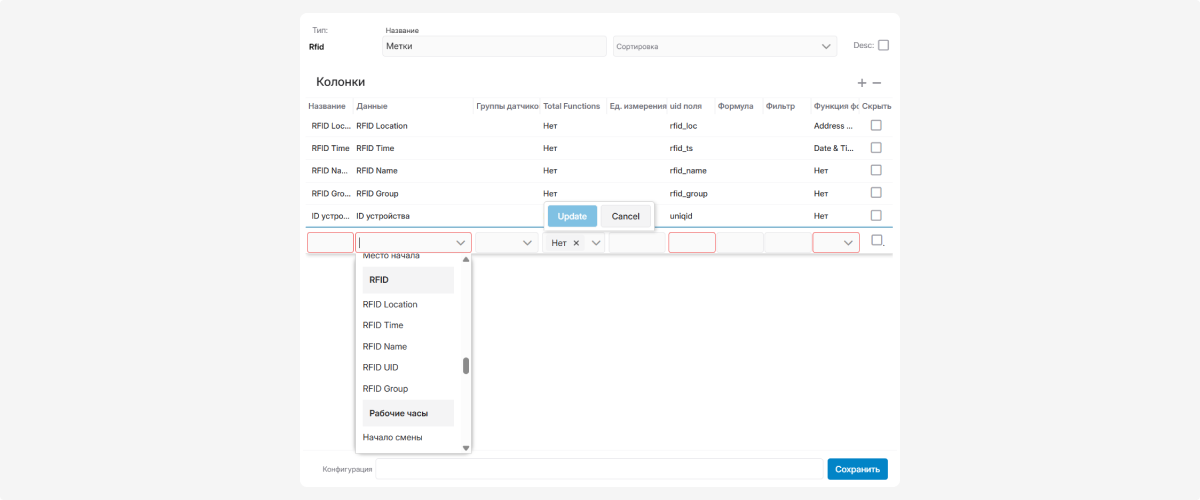Click the 'uniqid' cell
The width and height of the screenshot is (1200, 500).
point(682,215)
